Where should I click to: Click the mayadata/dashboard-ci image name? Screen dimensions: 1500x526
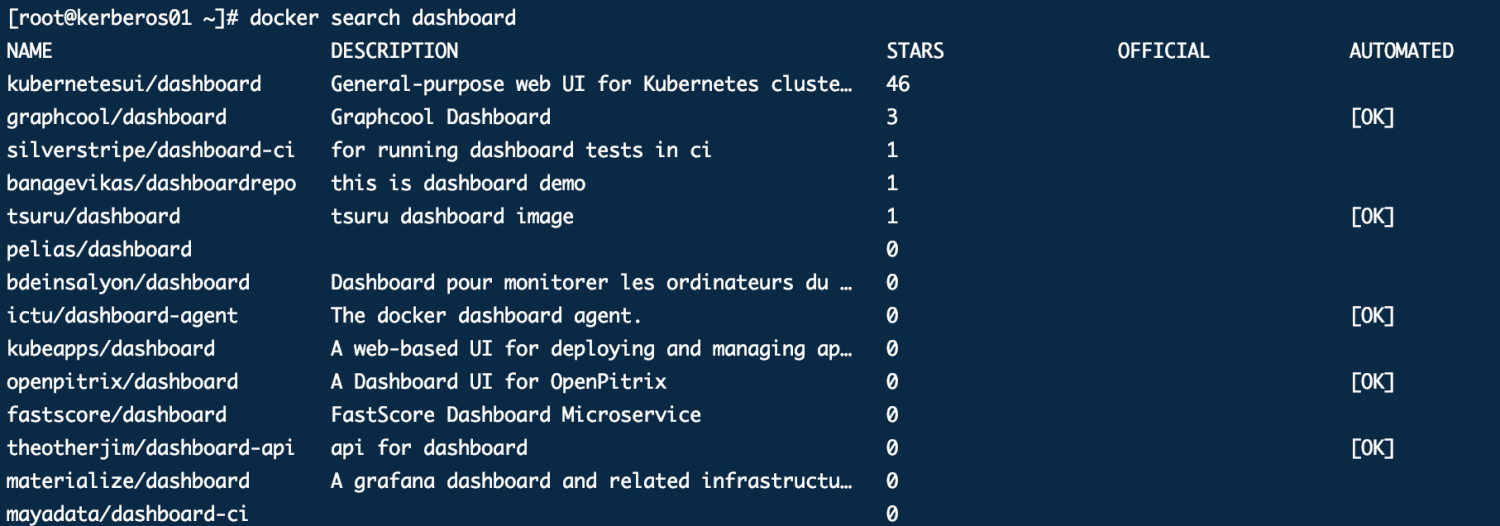click(128, 514)
